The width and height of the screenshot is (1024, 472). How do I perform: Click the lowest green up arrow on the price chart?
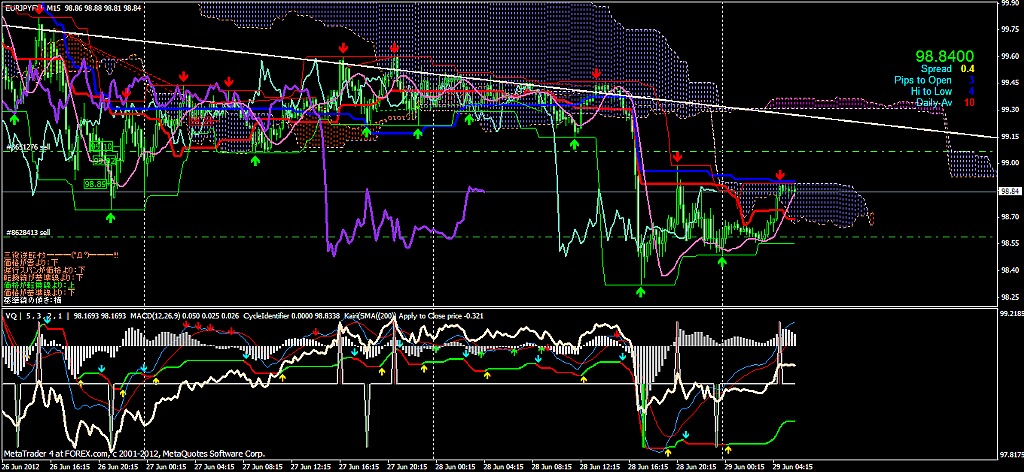(641, 290)
